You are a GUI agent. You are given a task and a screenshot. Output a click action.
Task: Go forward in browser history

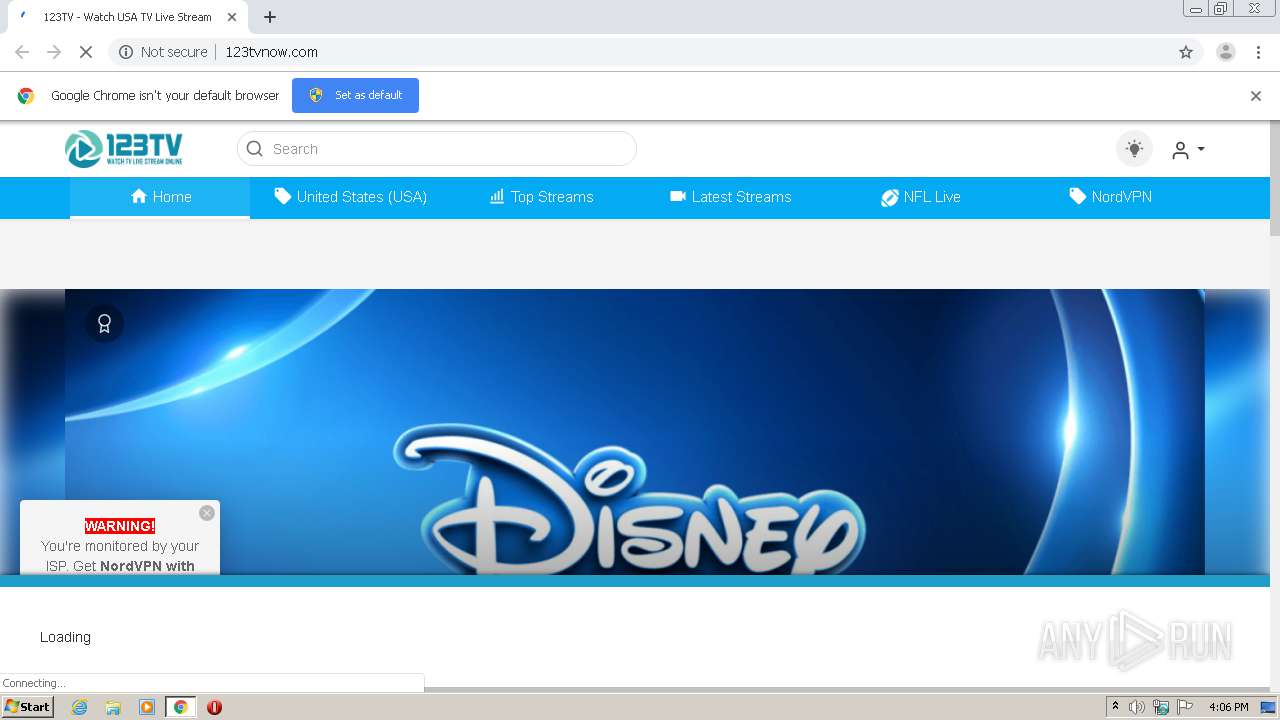point(54,52)
